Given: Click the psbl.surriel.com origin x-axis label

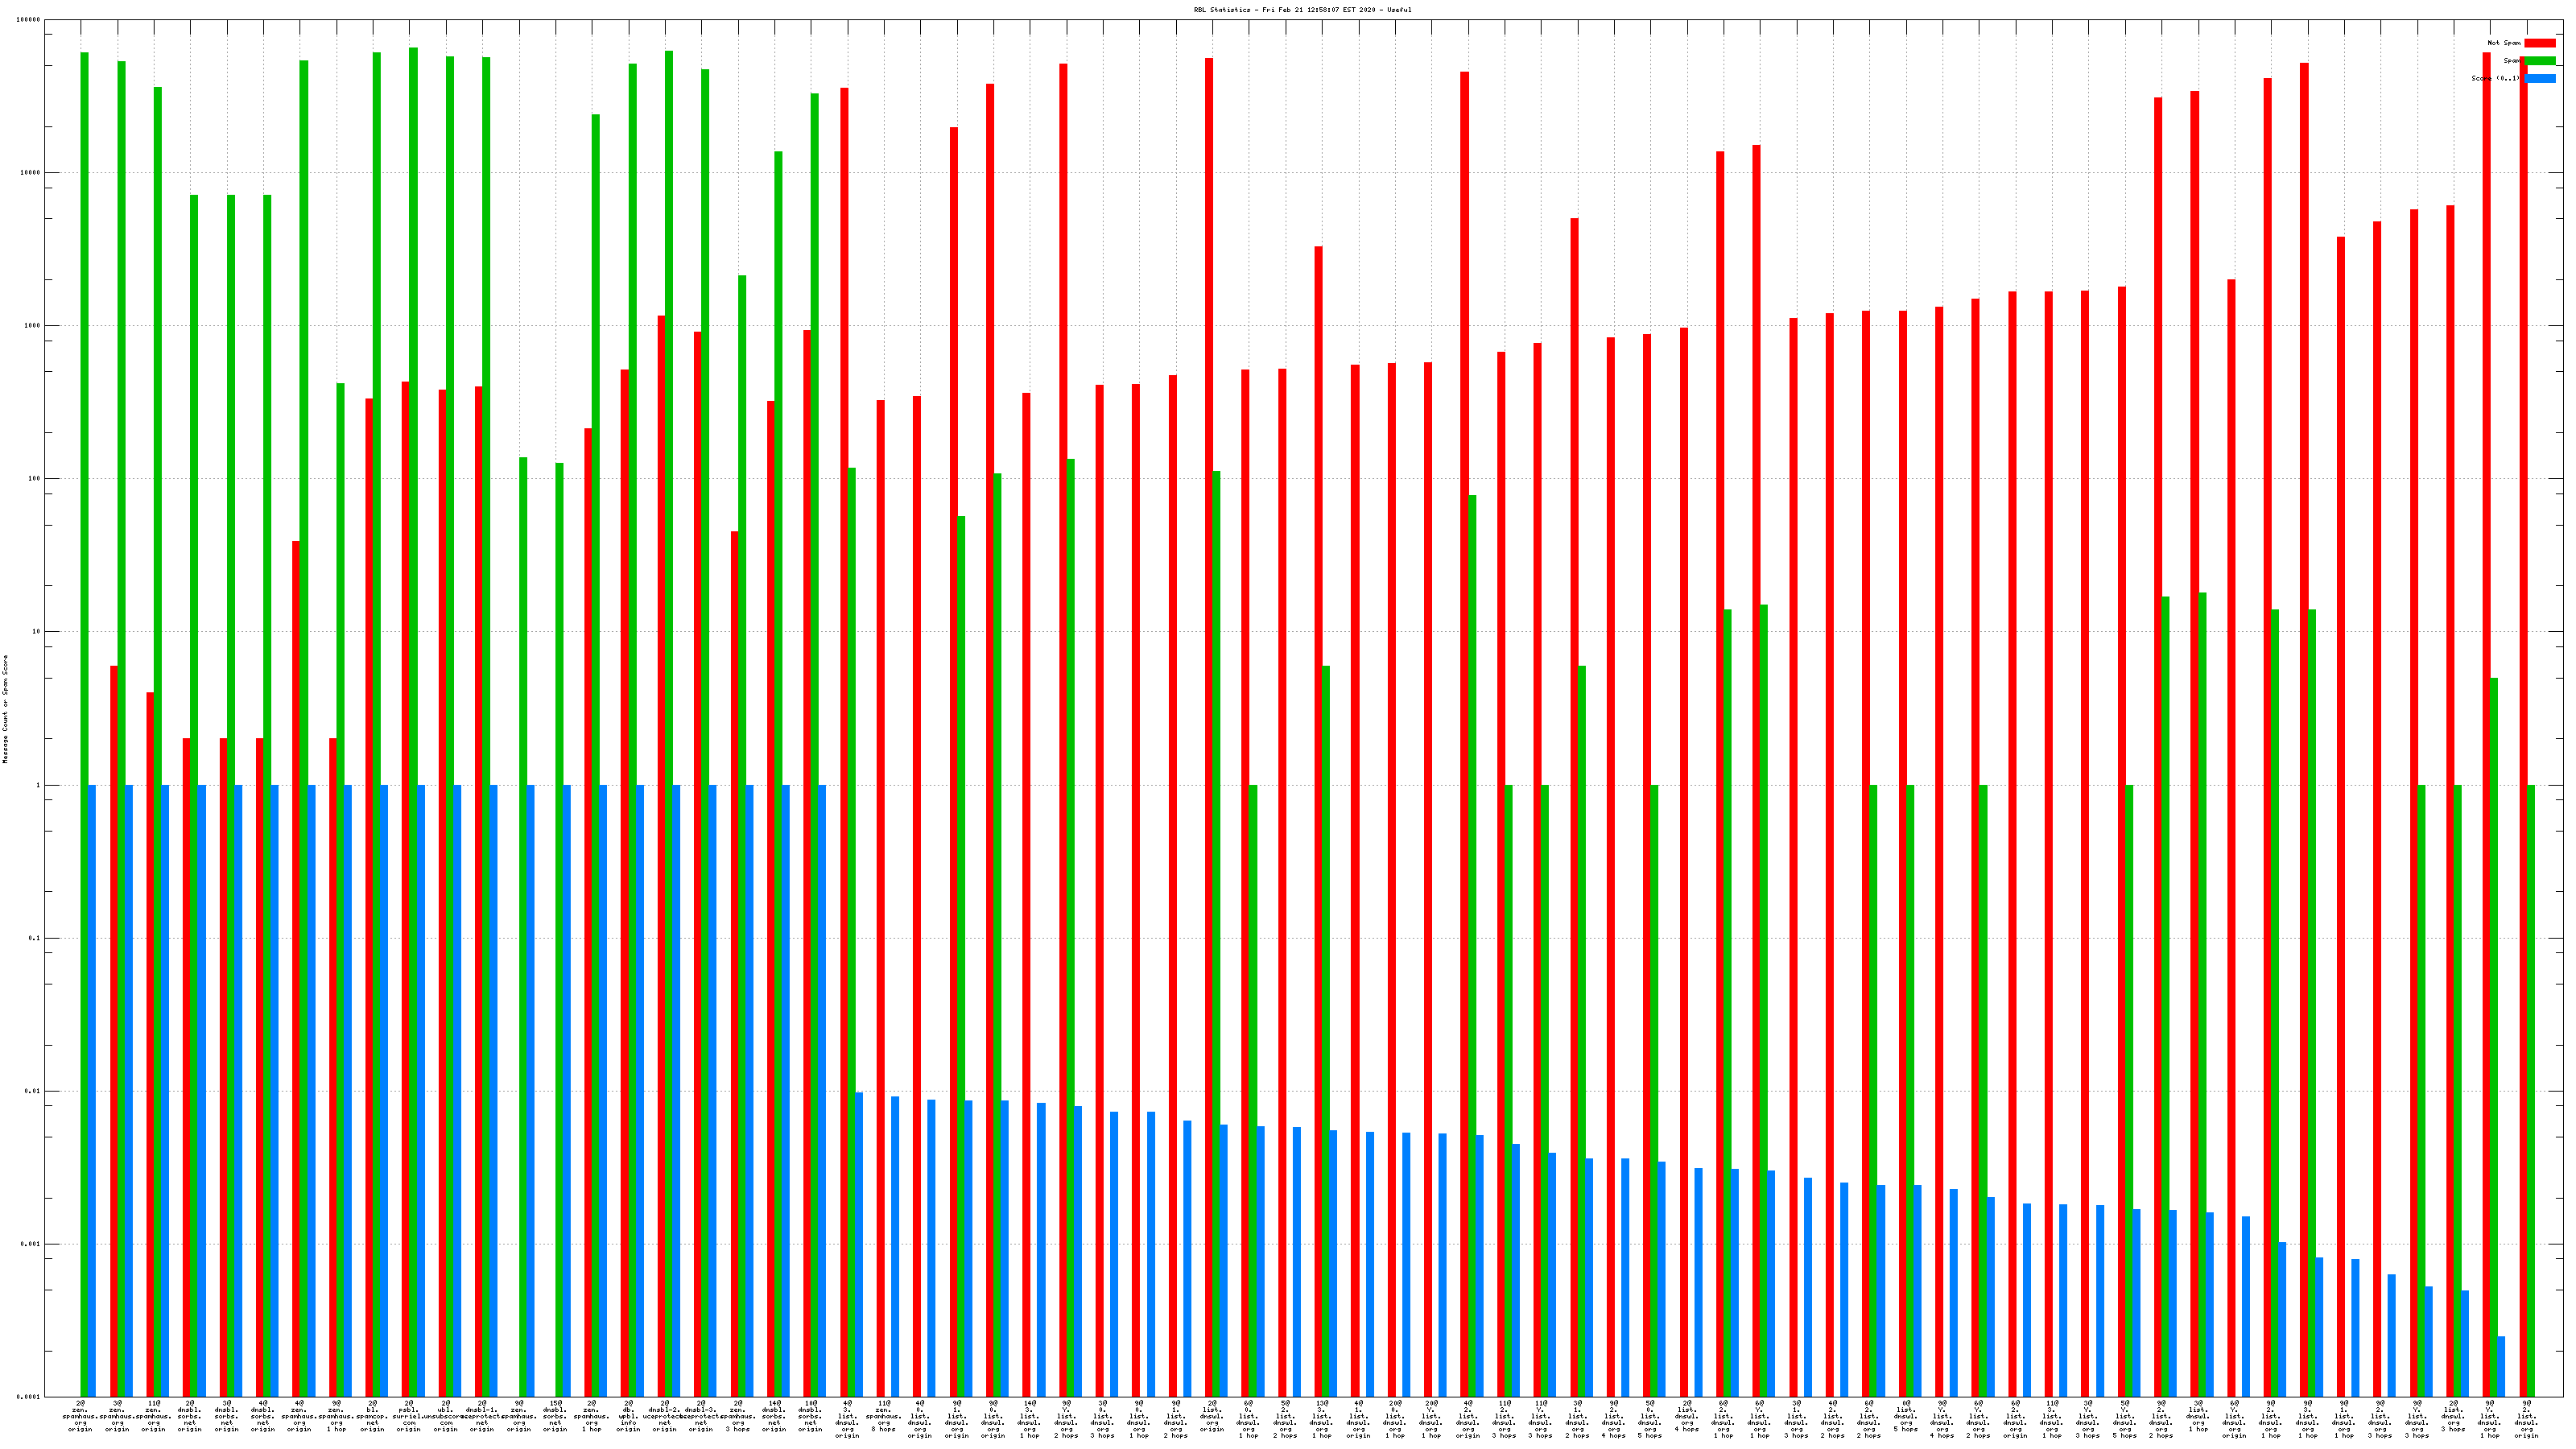Looking at the screenshot, I should click(409, 1417).
